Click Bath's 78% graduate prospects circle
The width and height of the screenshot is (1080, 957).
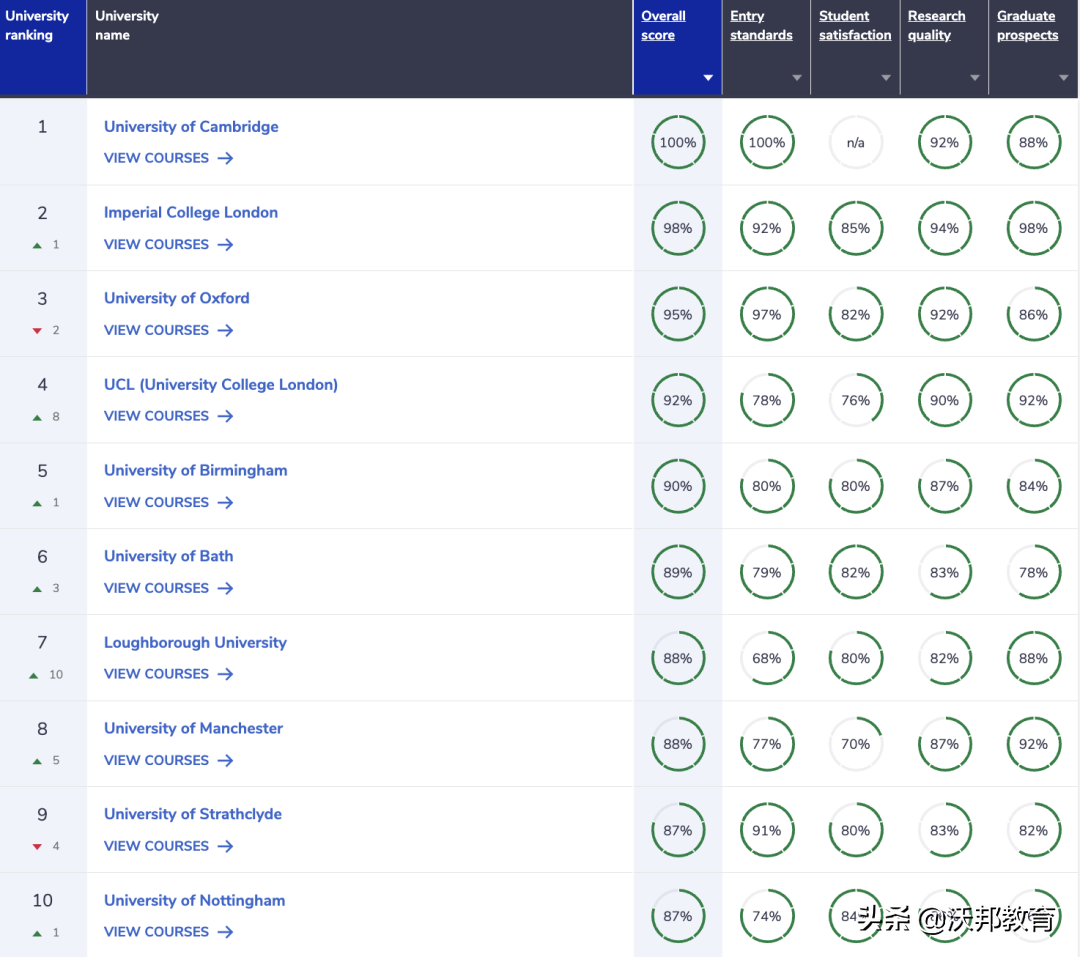(x=1033, y=573)
